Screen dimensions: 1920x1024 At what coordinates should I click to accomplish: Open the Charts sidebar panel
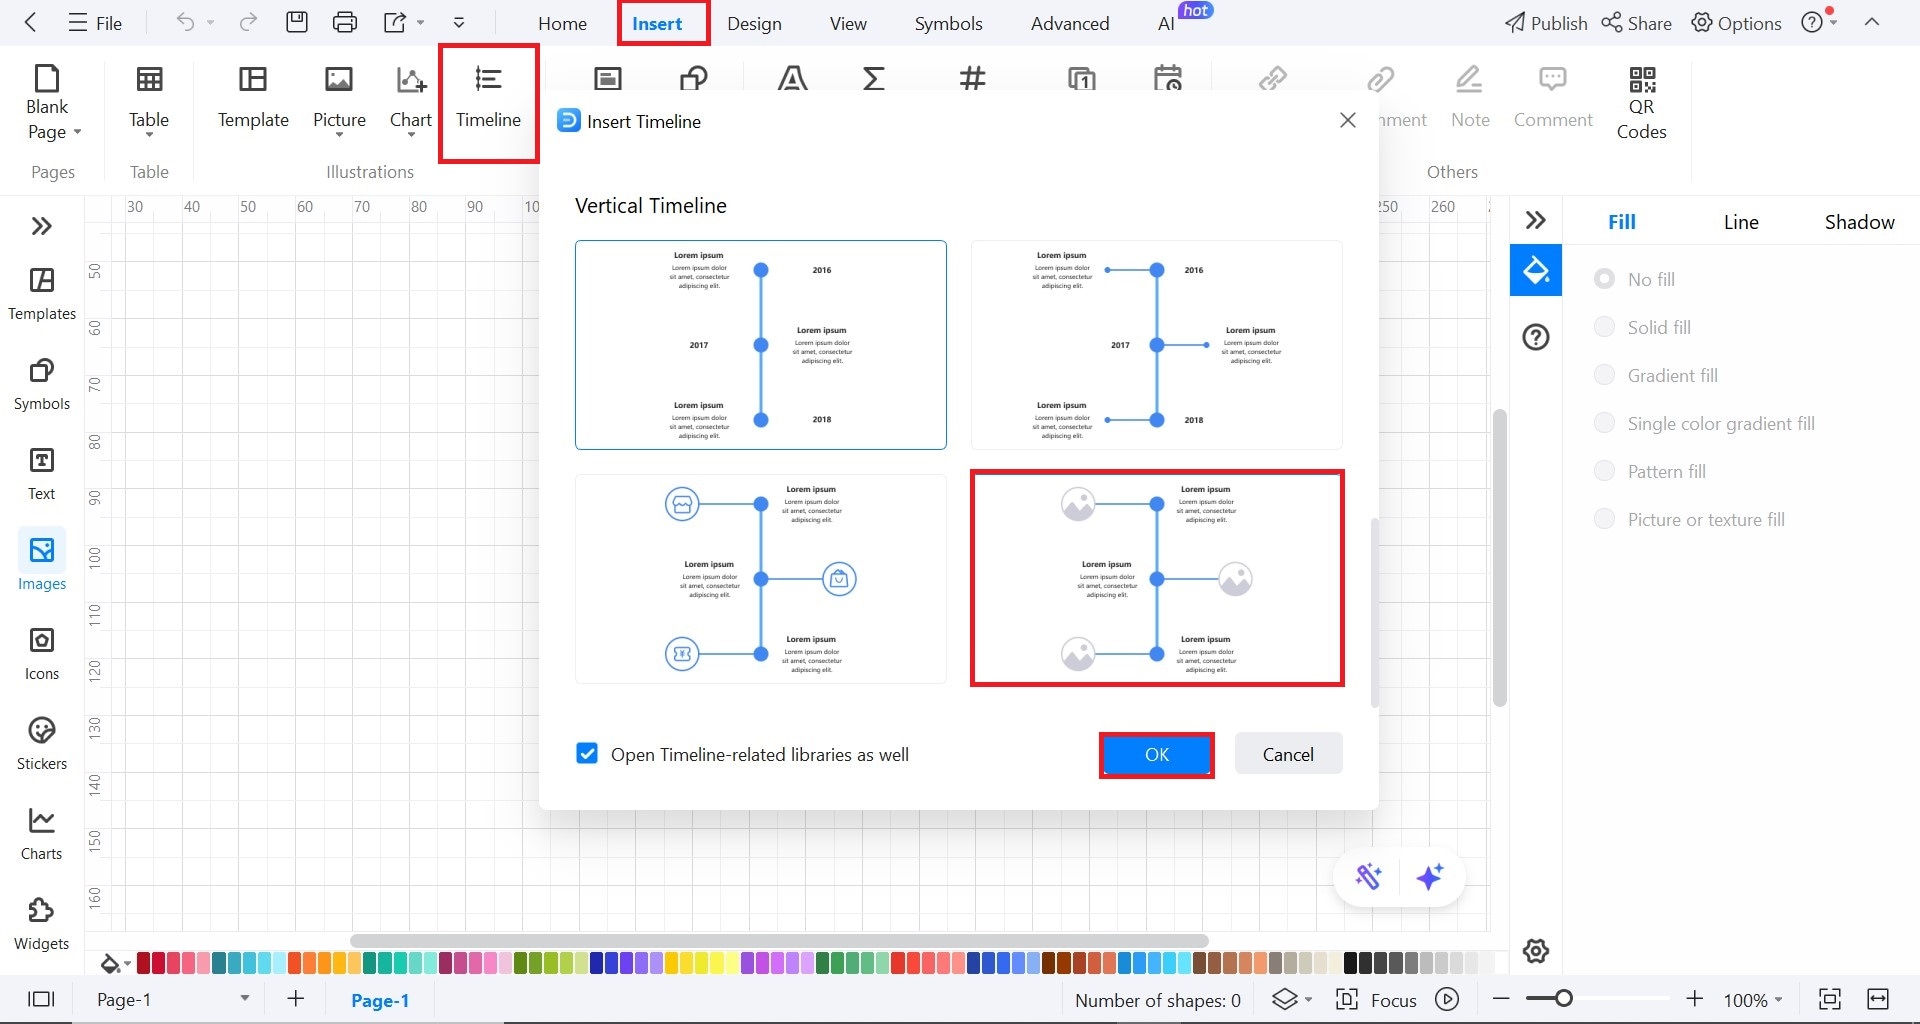[x=42, y=834]
